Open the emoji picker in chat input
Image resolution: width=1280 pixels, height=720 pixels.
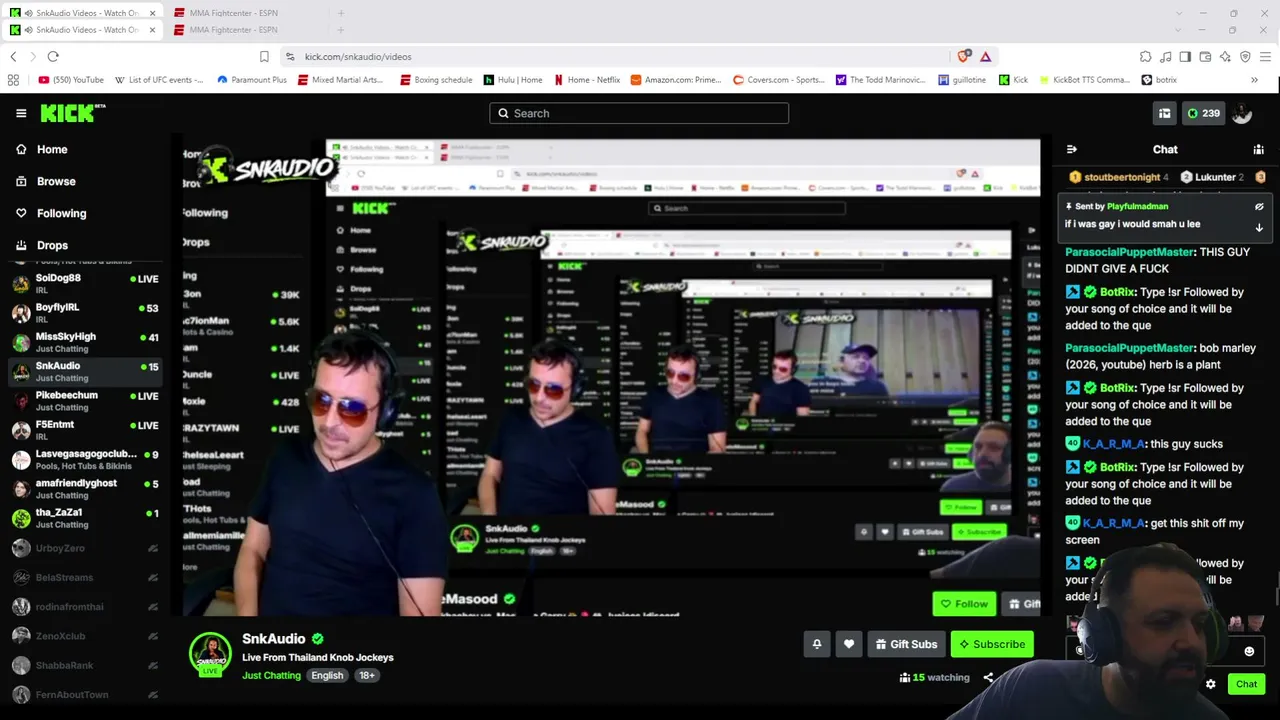point(1249,651)
